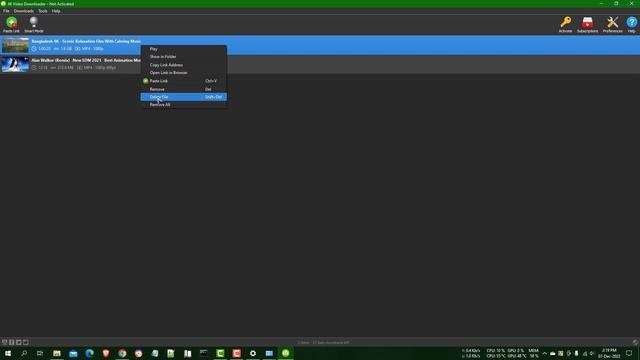Open Settings gear icon on taskbar
640x360 pixels.
coord(253,353)
